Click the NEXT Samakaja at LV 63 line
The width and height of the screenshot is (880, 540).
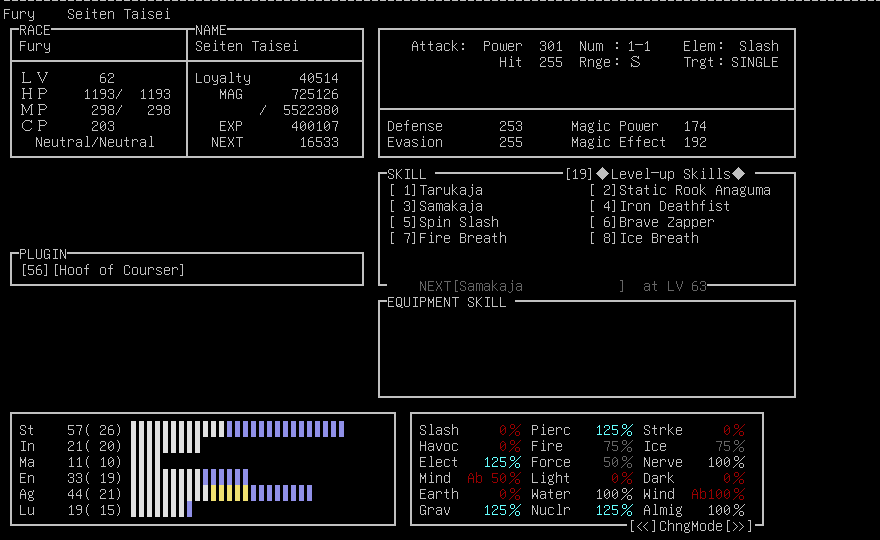point(562,286)
